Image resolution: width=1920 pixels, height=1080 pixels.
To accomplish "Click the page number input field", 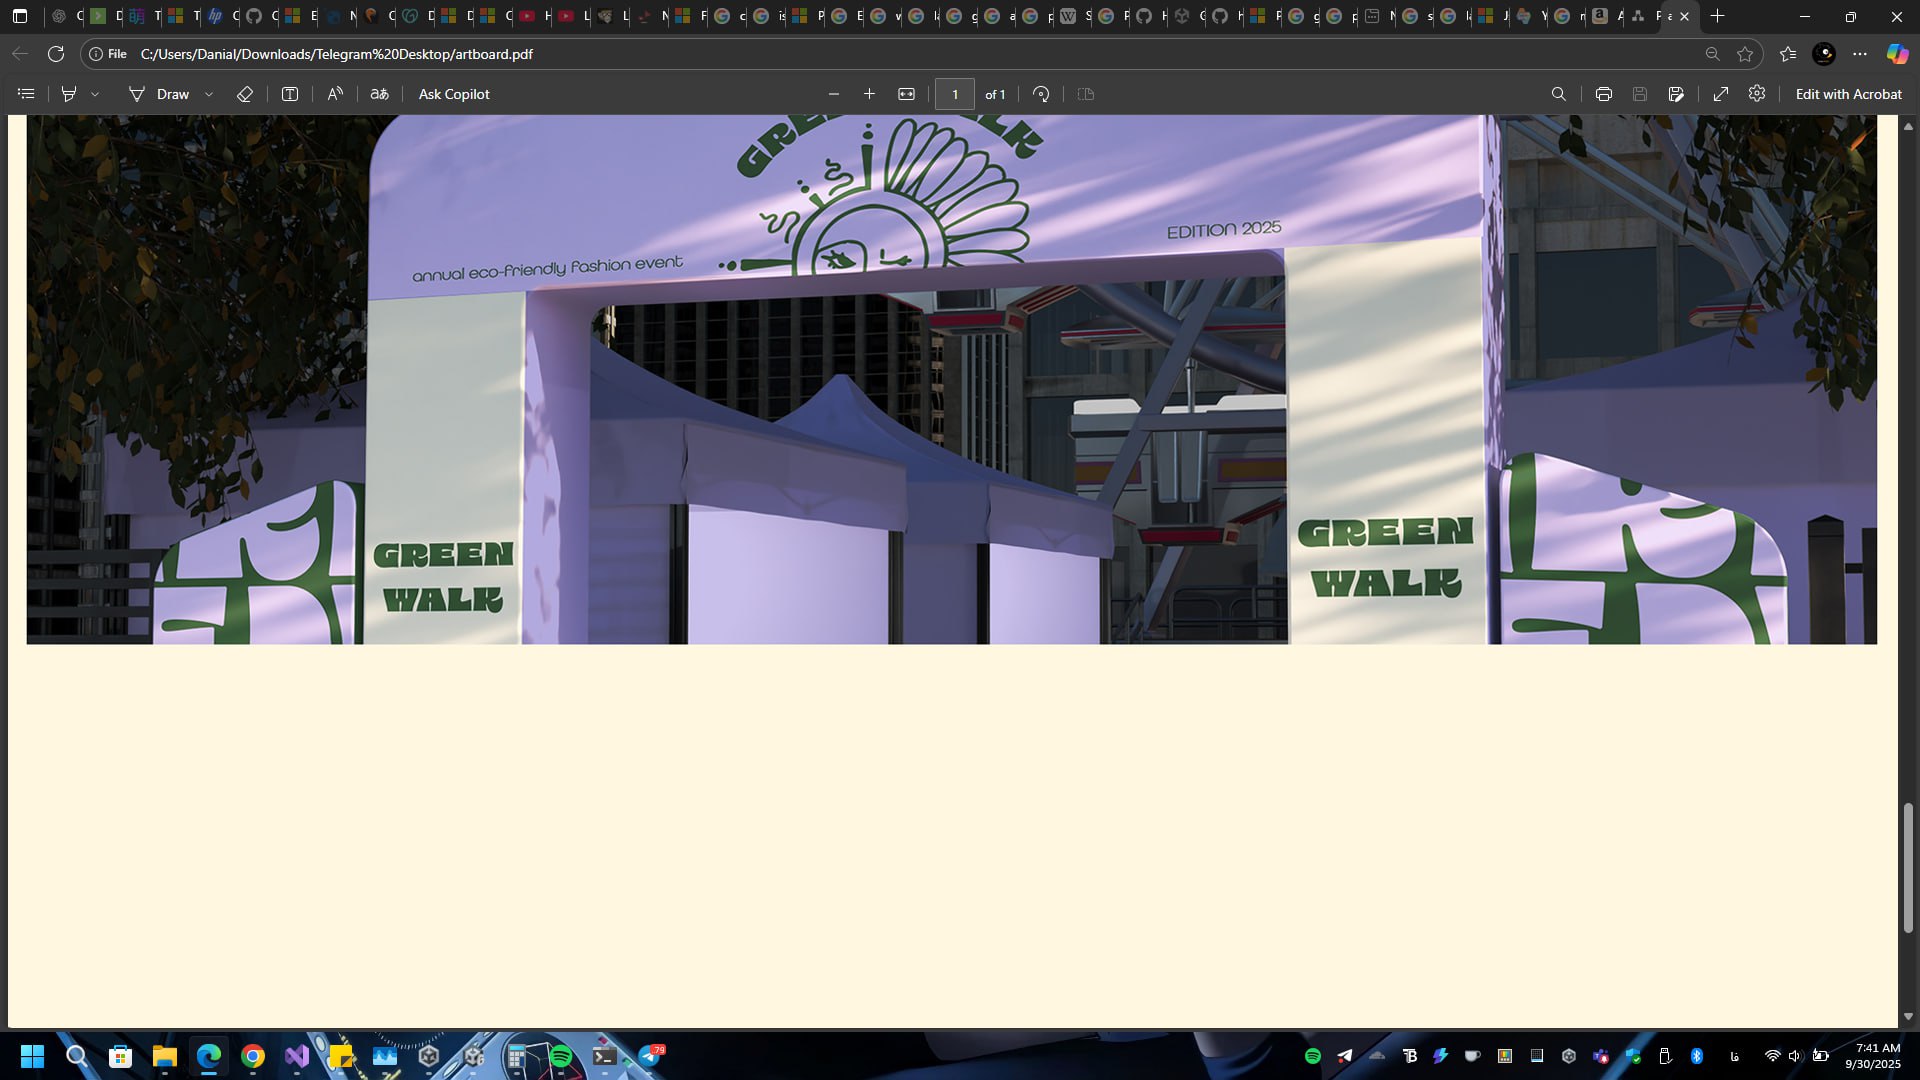I will [955, 94].
